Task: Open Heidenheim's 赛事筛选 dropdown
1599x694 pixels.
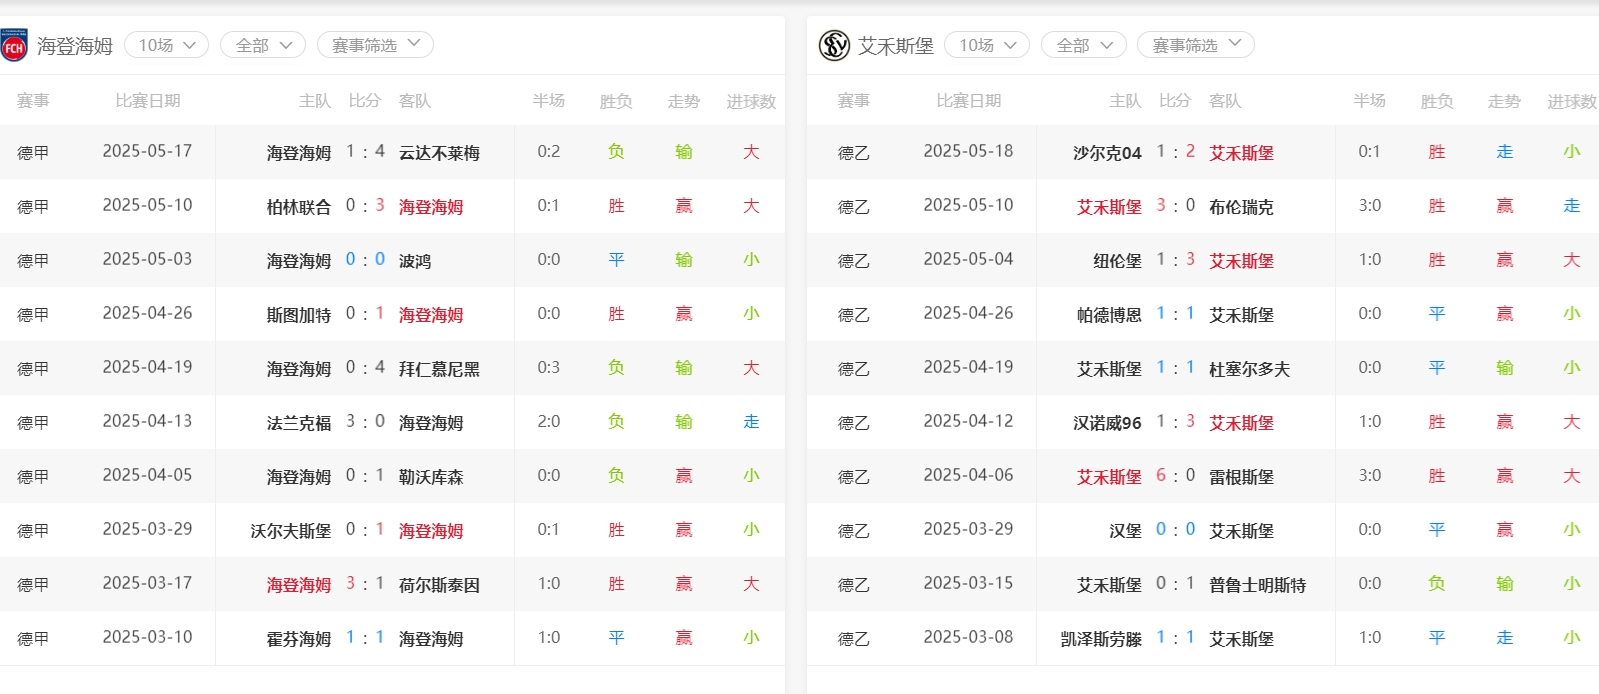Action: point(375,45)
